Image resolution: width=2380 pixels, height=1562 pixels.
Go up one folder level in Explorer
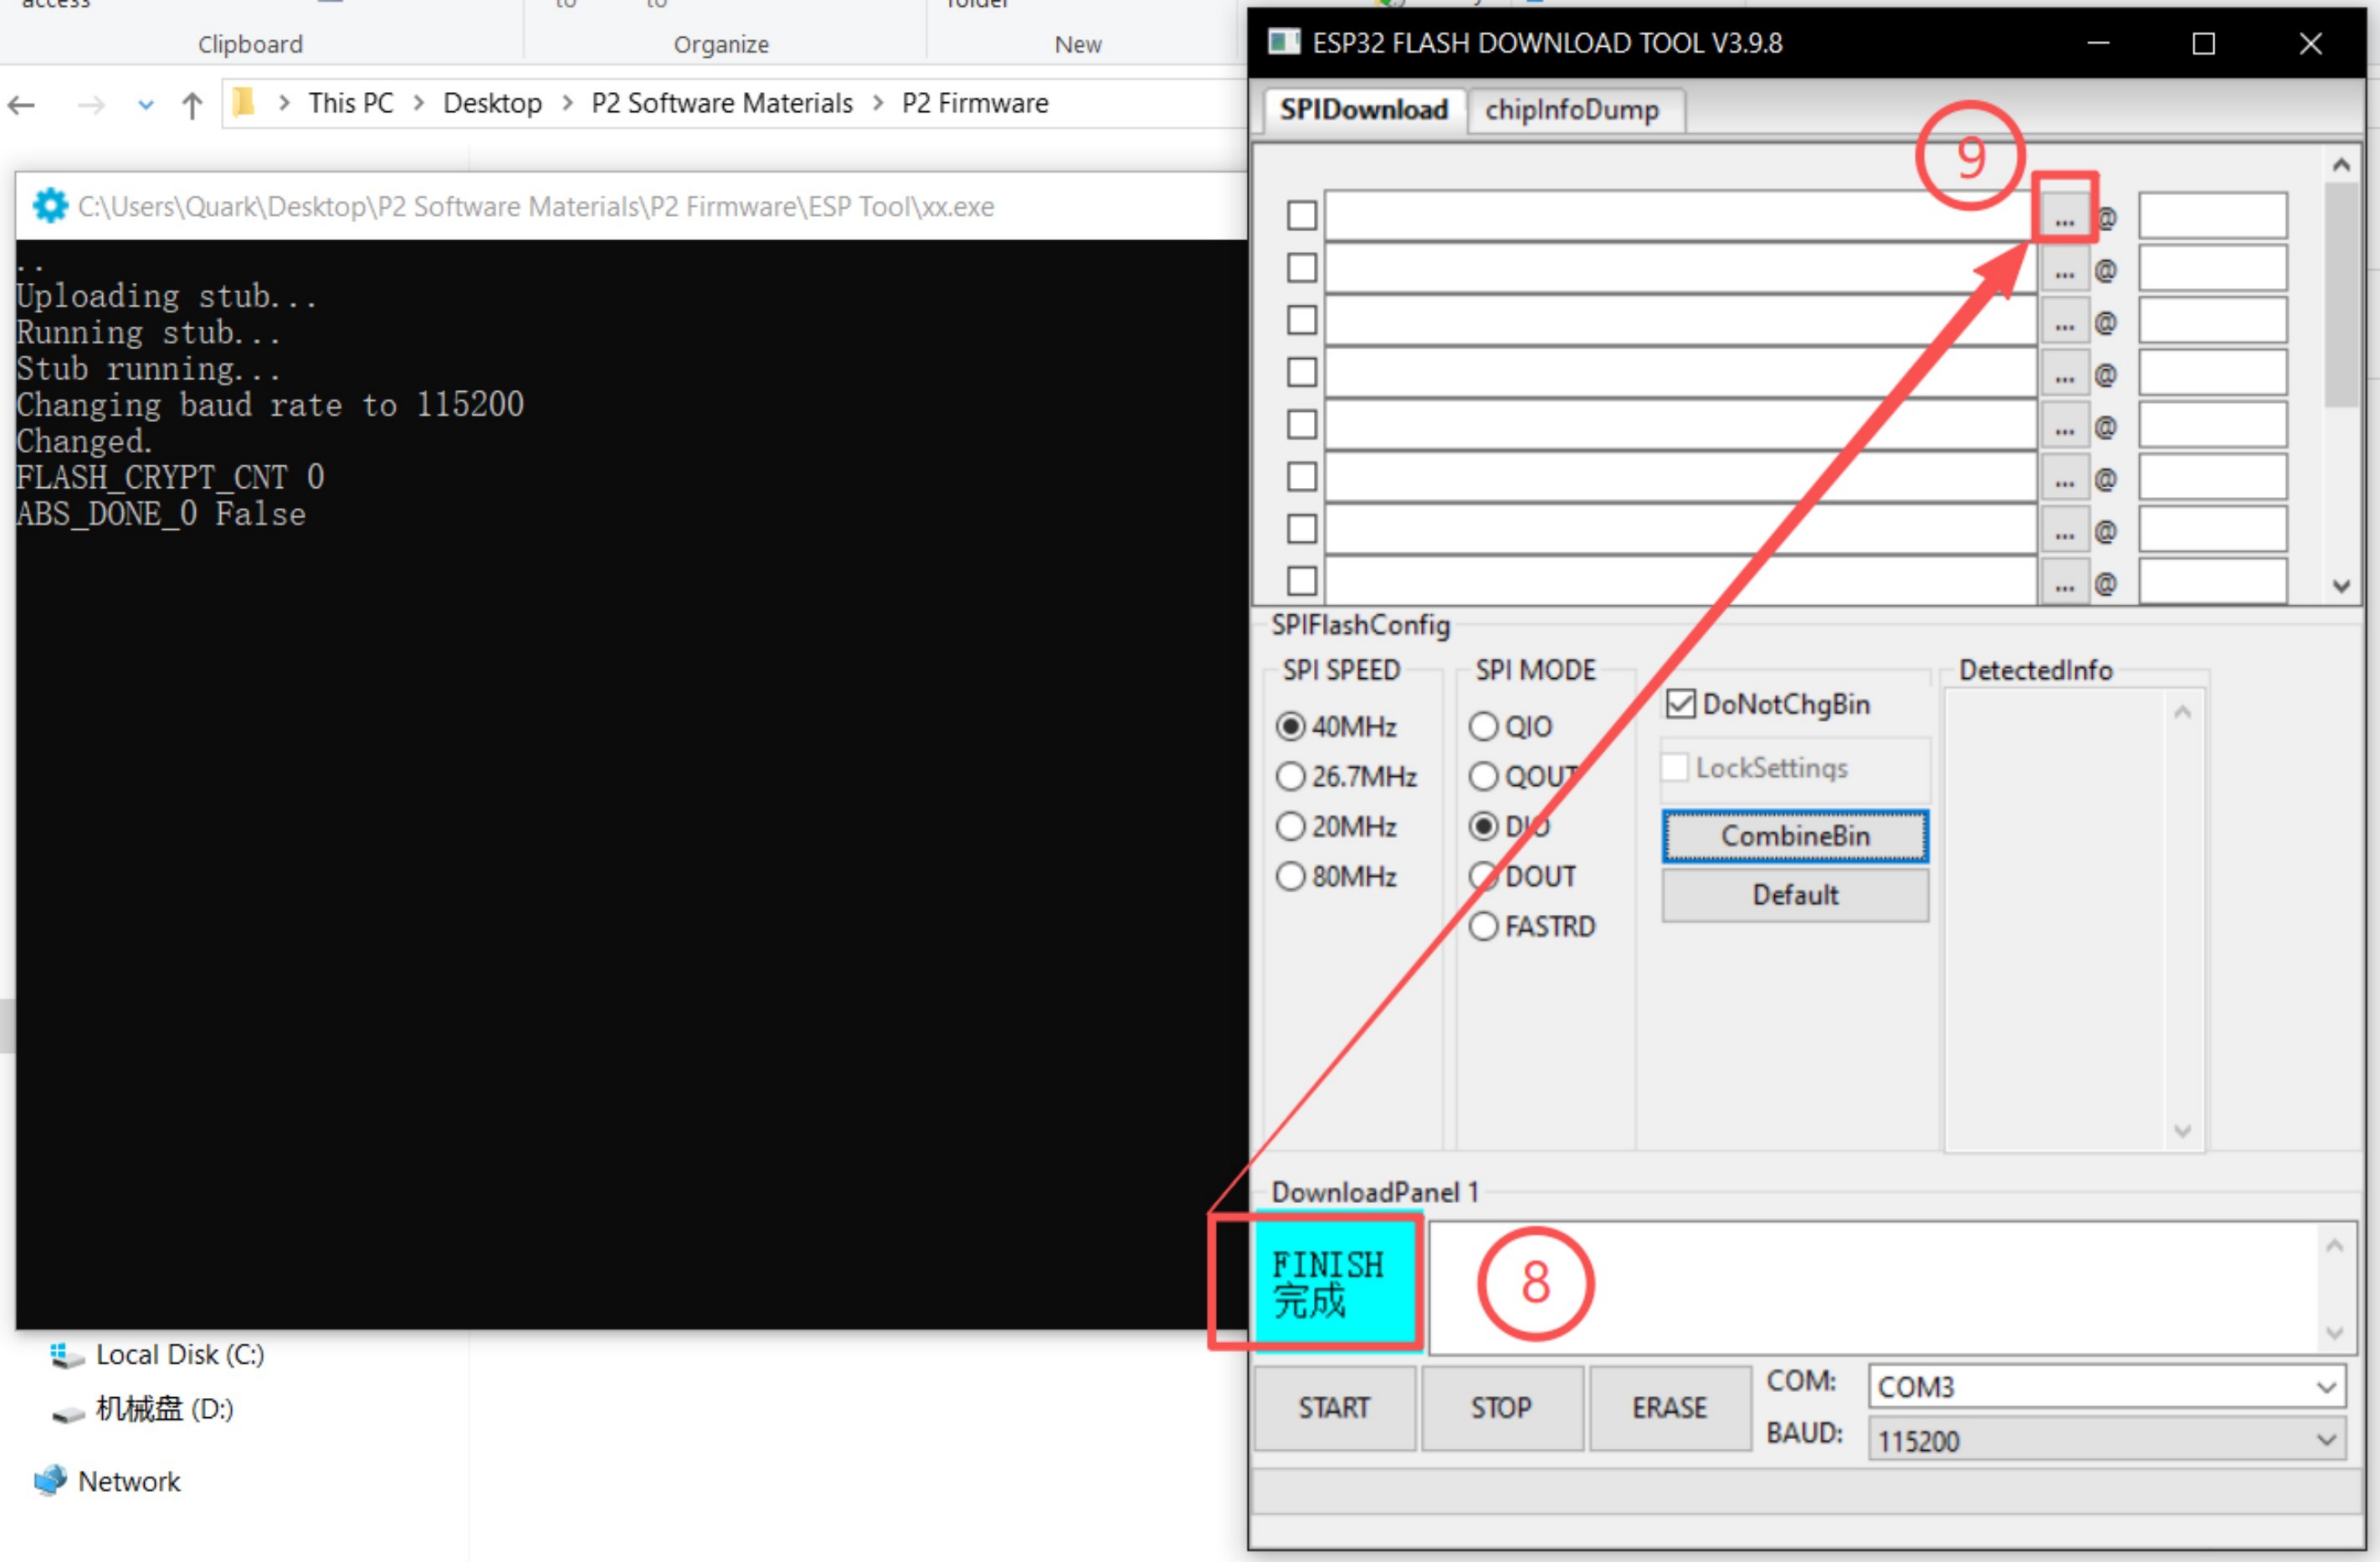tap(192, 104)
